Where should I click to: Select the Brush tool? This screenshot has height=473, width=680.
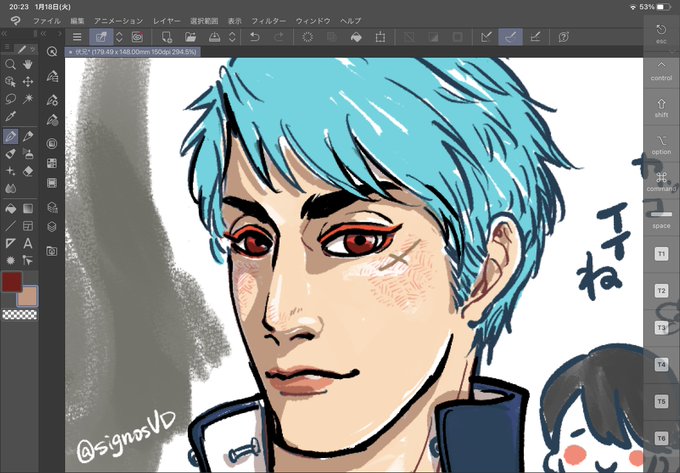(10, 153)
